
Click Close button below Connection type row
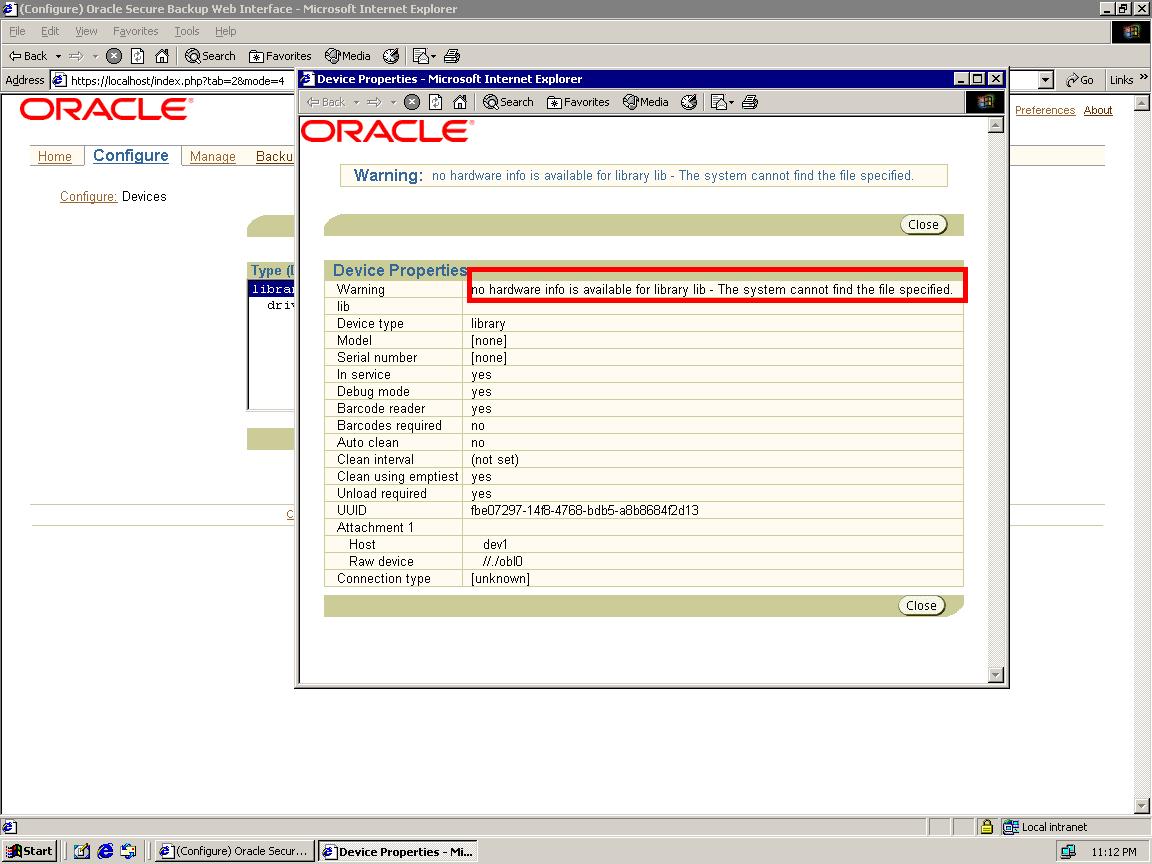(921, 605)
